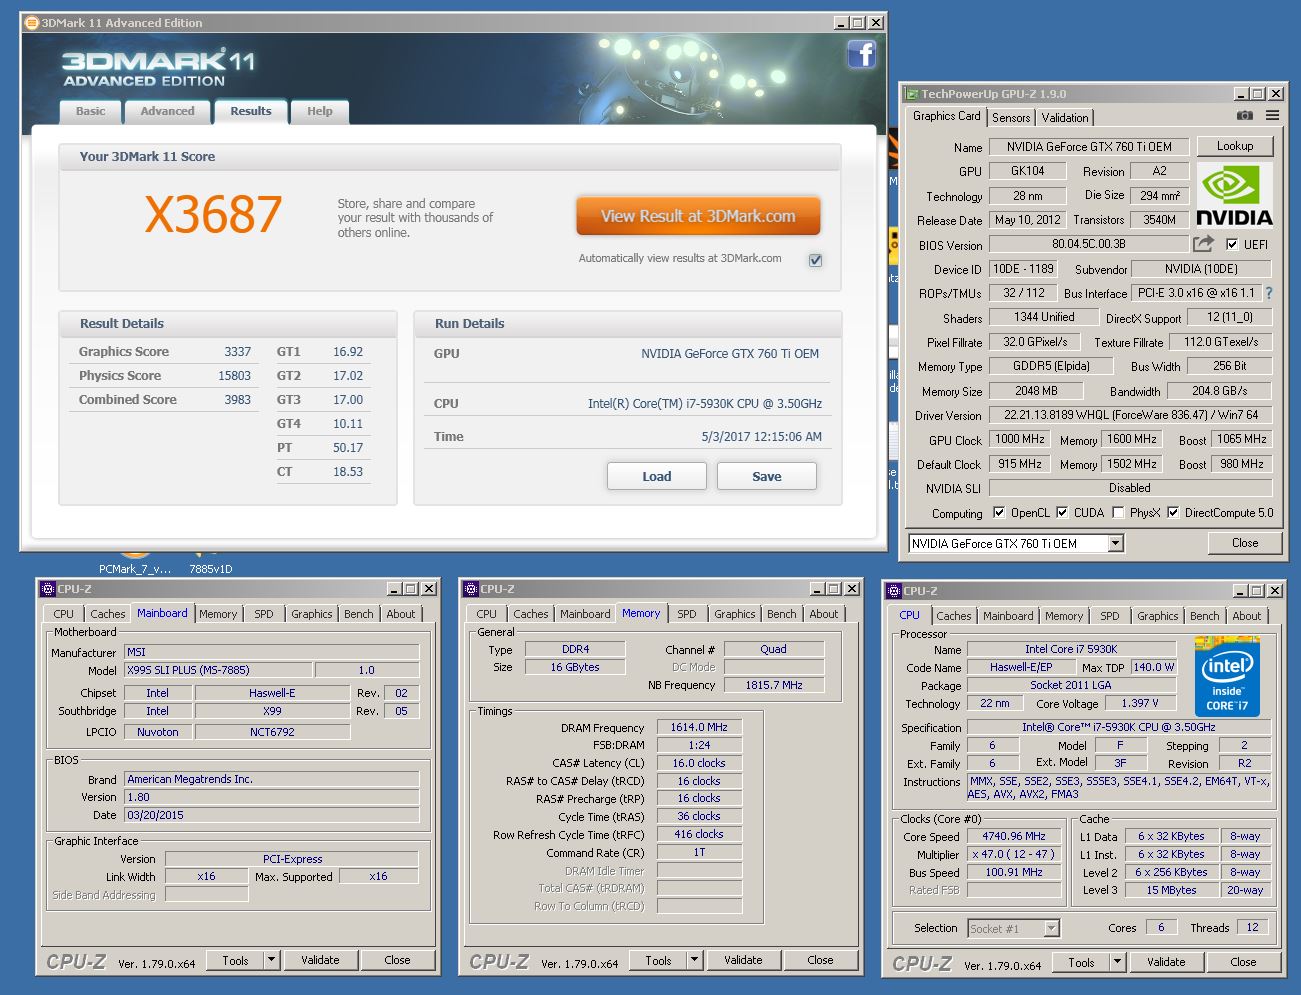
Task: Click the Mainboard CPU-Z window title icon
Action: coord(48,589)
